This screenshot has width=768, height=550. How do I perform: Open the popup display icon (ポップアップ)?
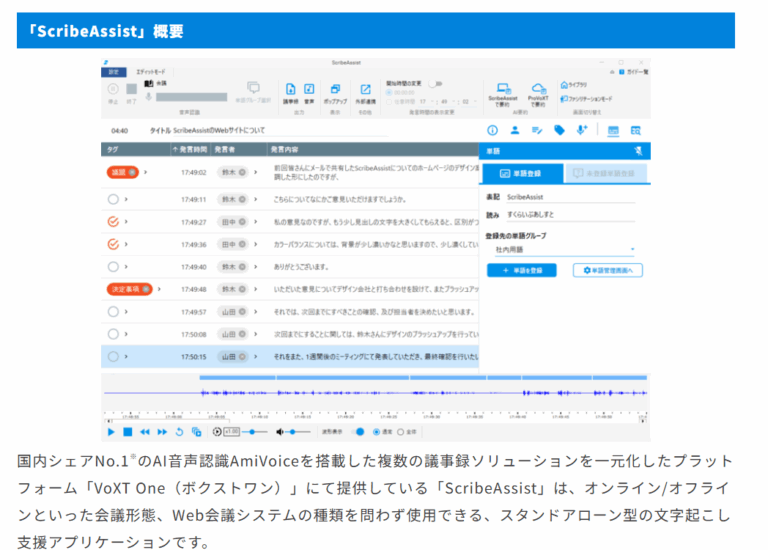click(x=335, y=89)
